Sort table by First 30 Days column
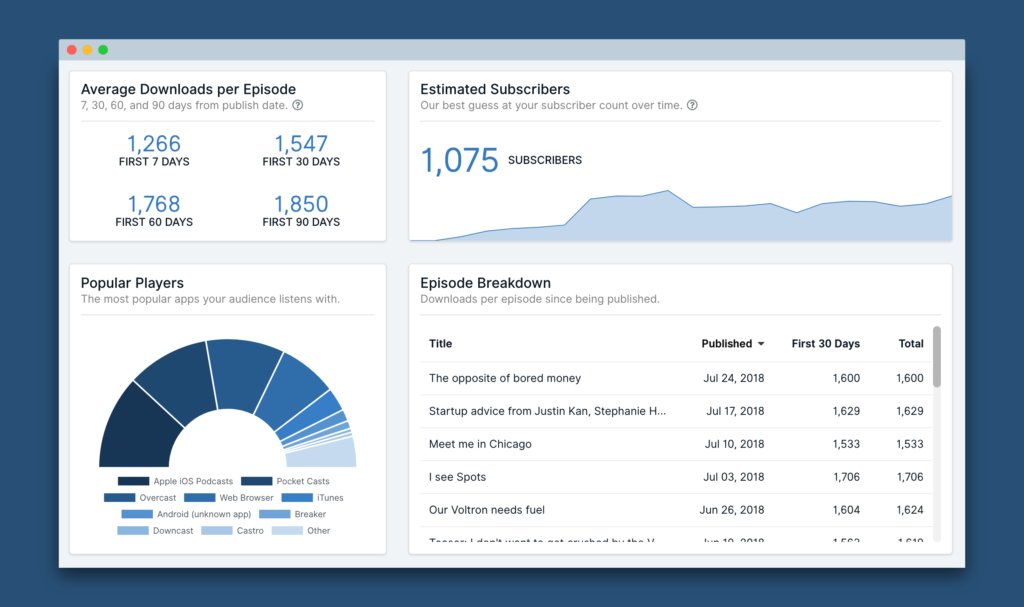Viewport: 1024px width, 607px height. (825, 344)
